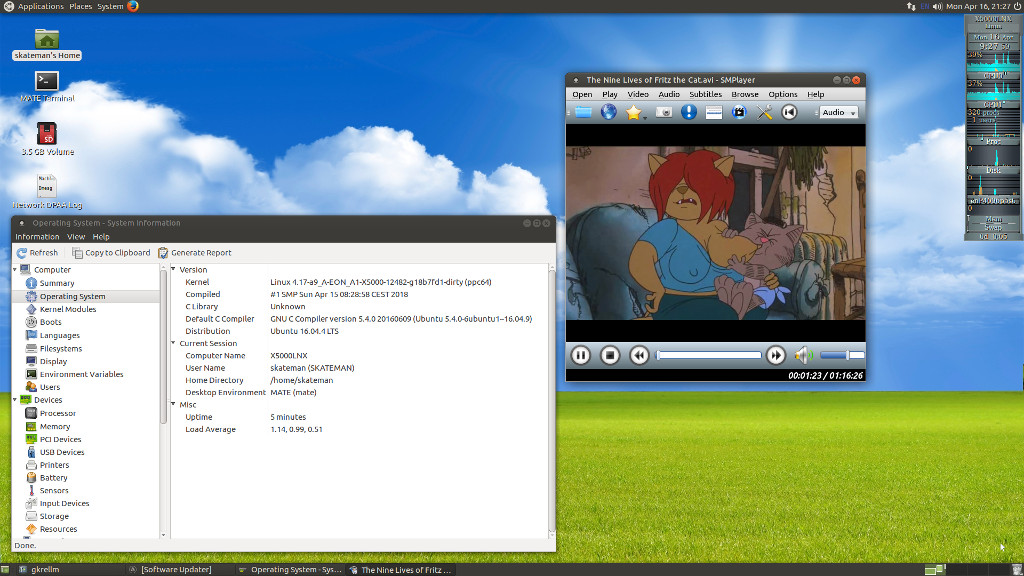Image resolution: width=1024 pixels, height=576 pixels.
Task: Pause the video playback
Action: 581,355
